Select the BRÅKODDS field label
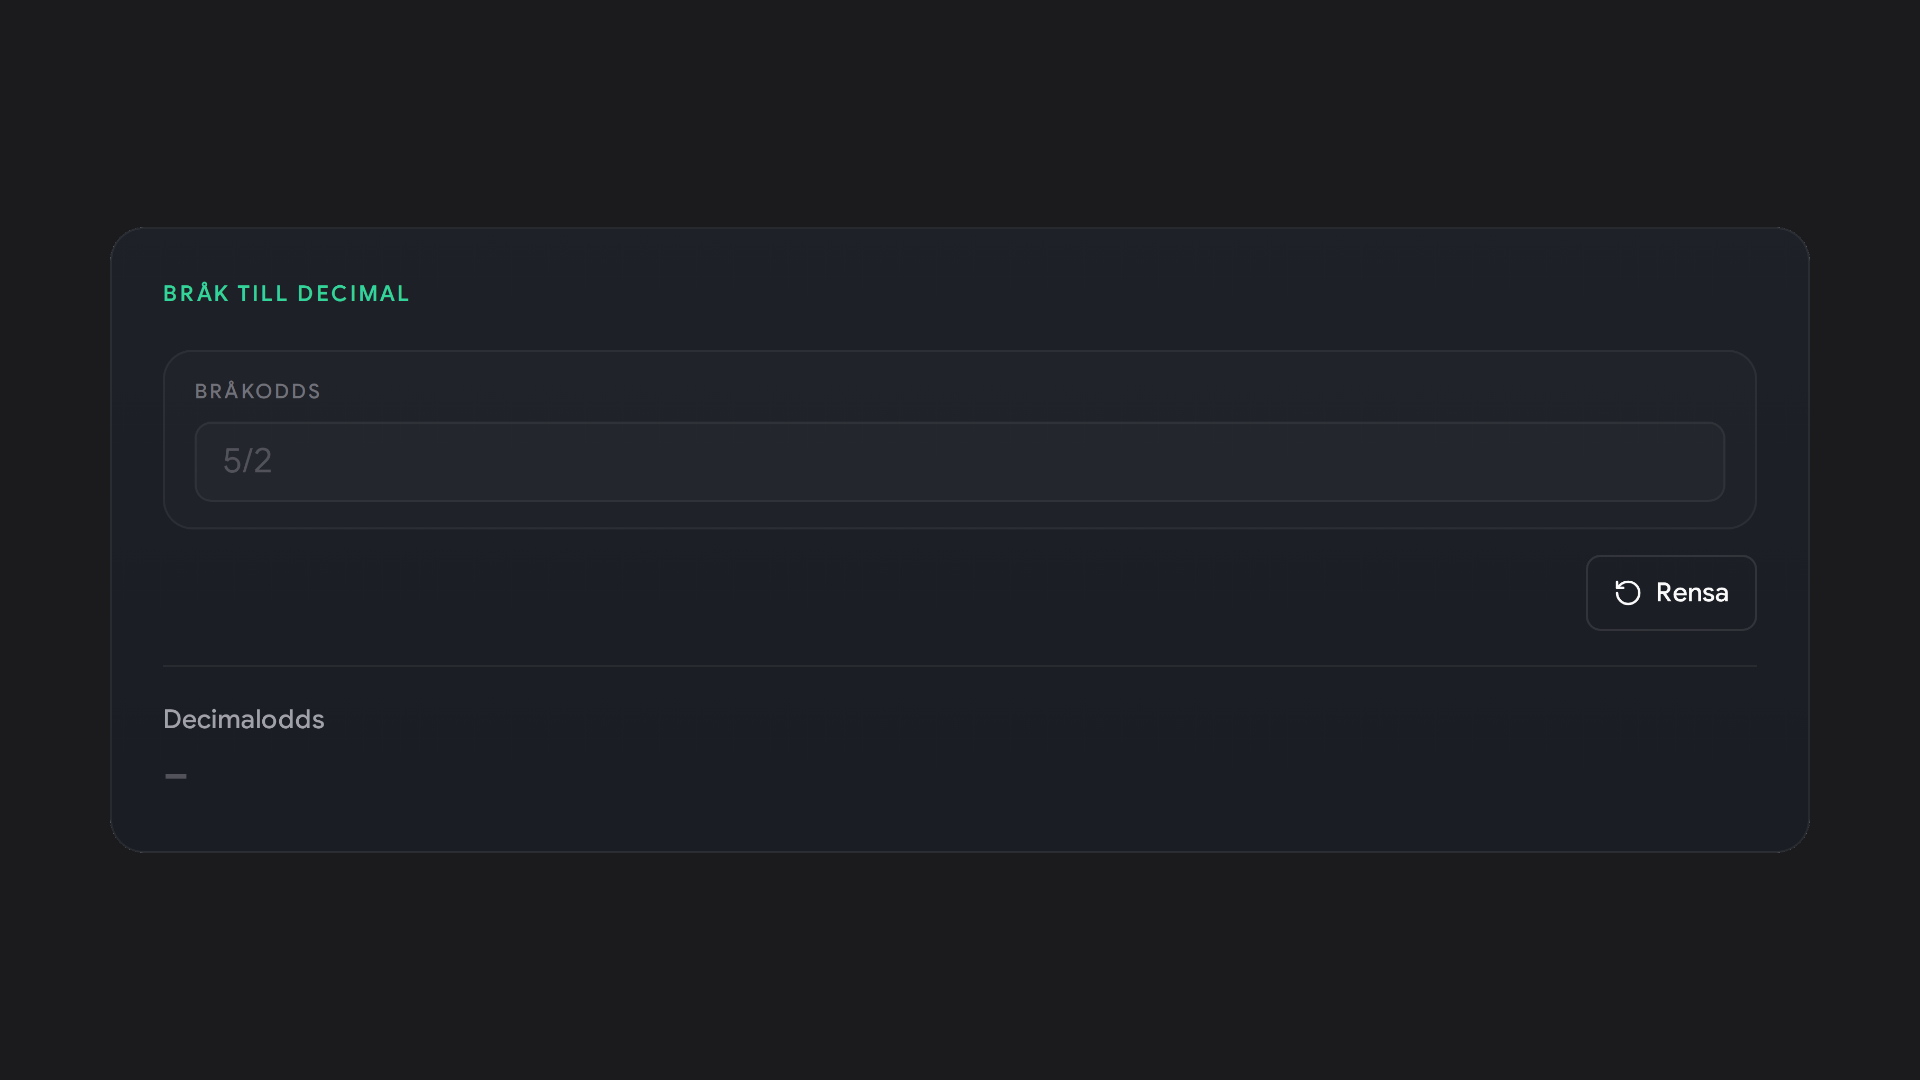The image size is (1920, 1080). coord(257,391)
